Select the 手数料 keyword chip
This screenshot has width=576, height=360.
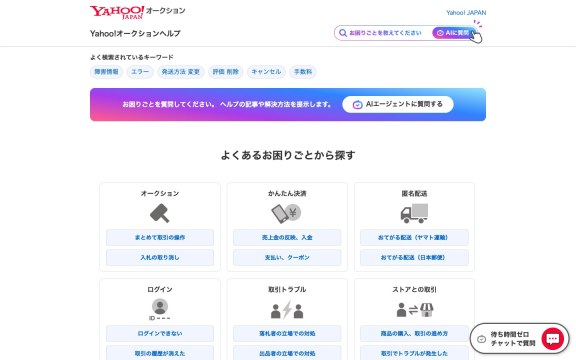(x=303, y=72)
